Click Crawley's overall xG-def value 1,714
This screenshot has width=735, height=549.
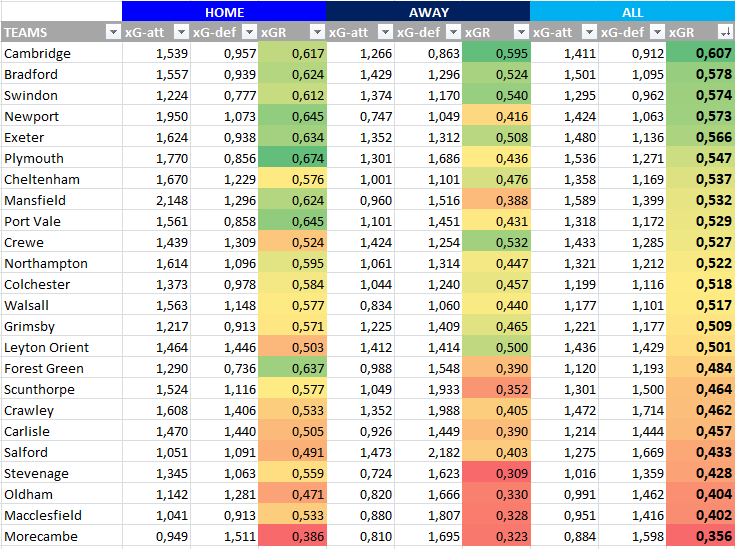click(632, 410)
